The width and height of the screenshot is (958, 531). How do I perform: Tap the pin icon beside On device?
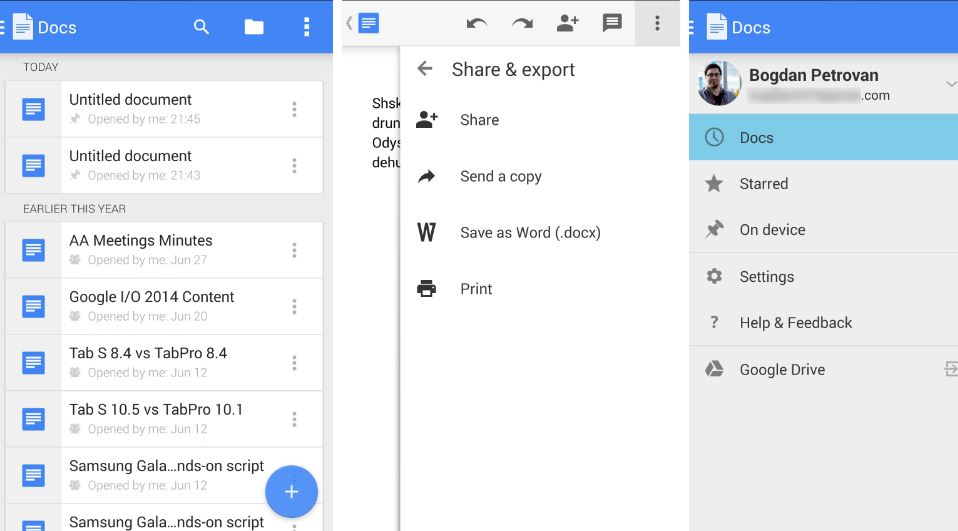(x=714, y=229)
